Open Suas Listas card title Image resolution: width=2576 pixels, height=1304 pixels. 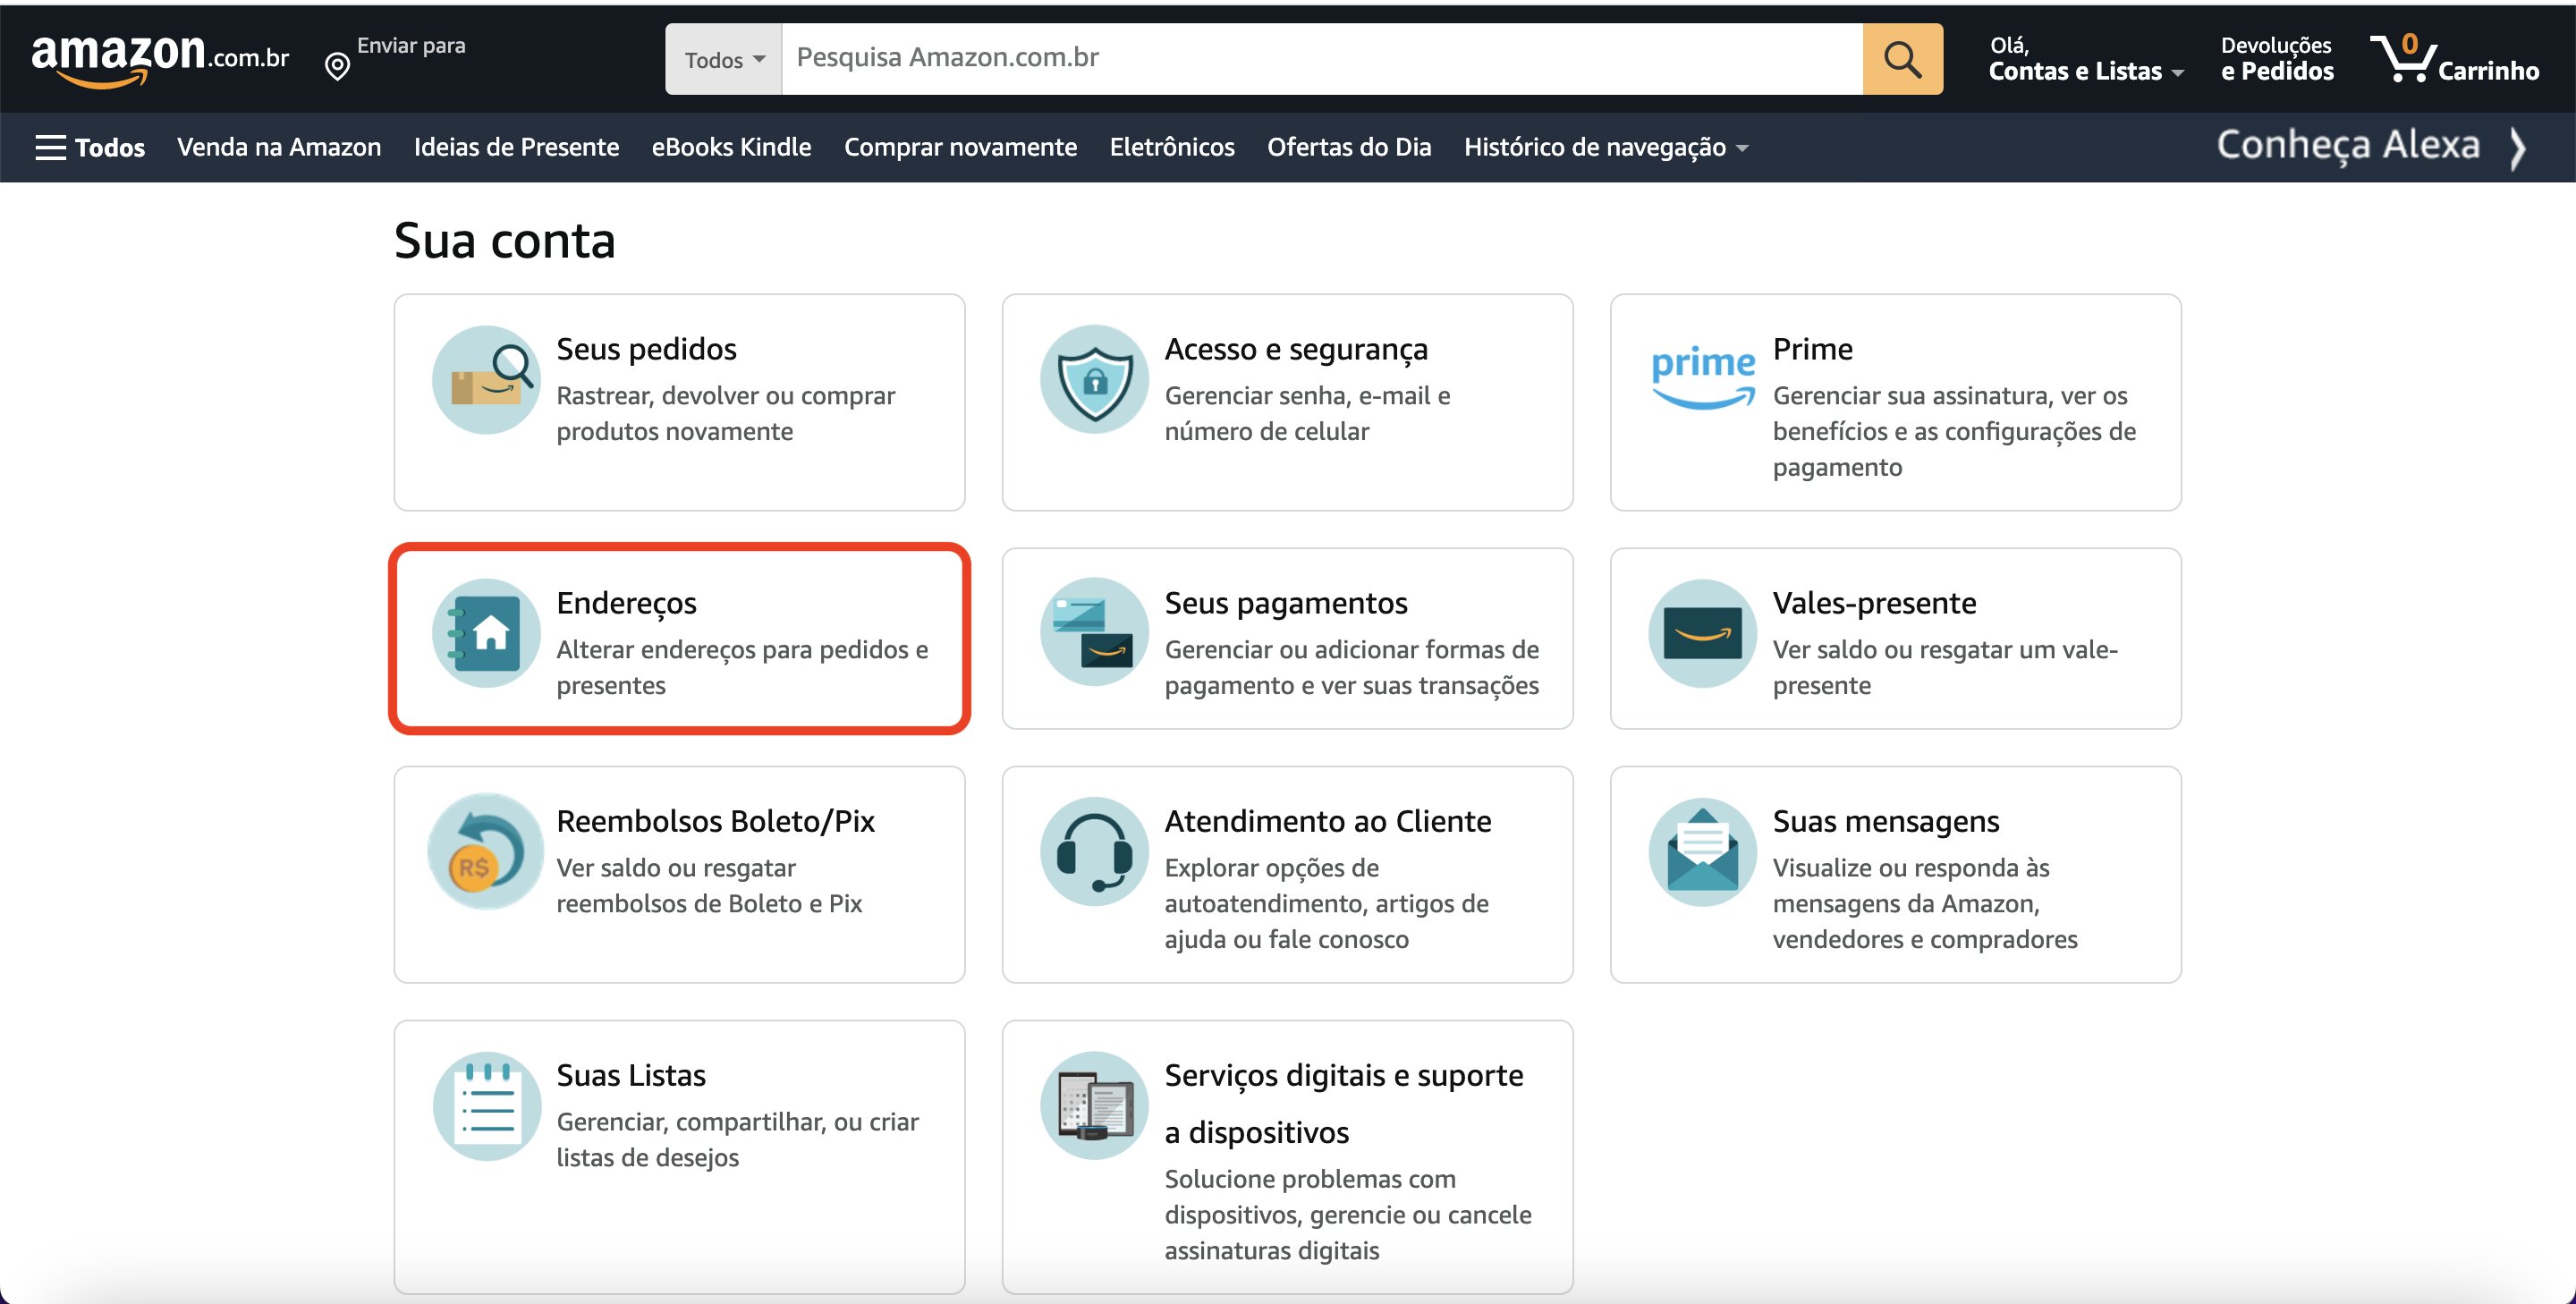631,1075
